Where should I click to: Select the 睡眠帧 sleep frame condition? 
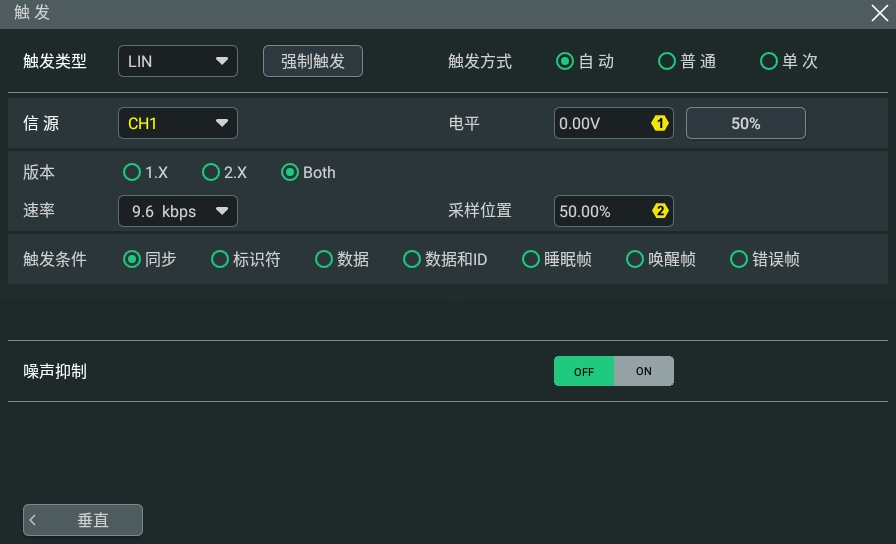pos(531,259)
